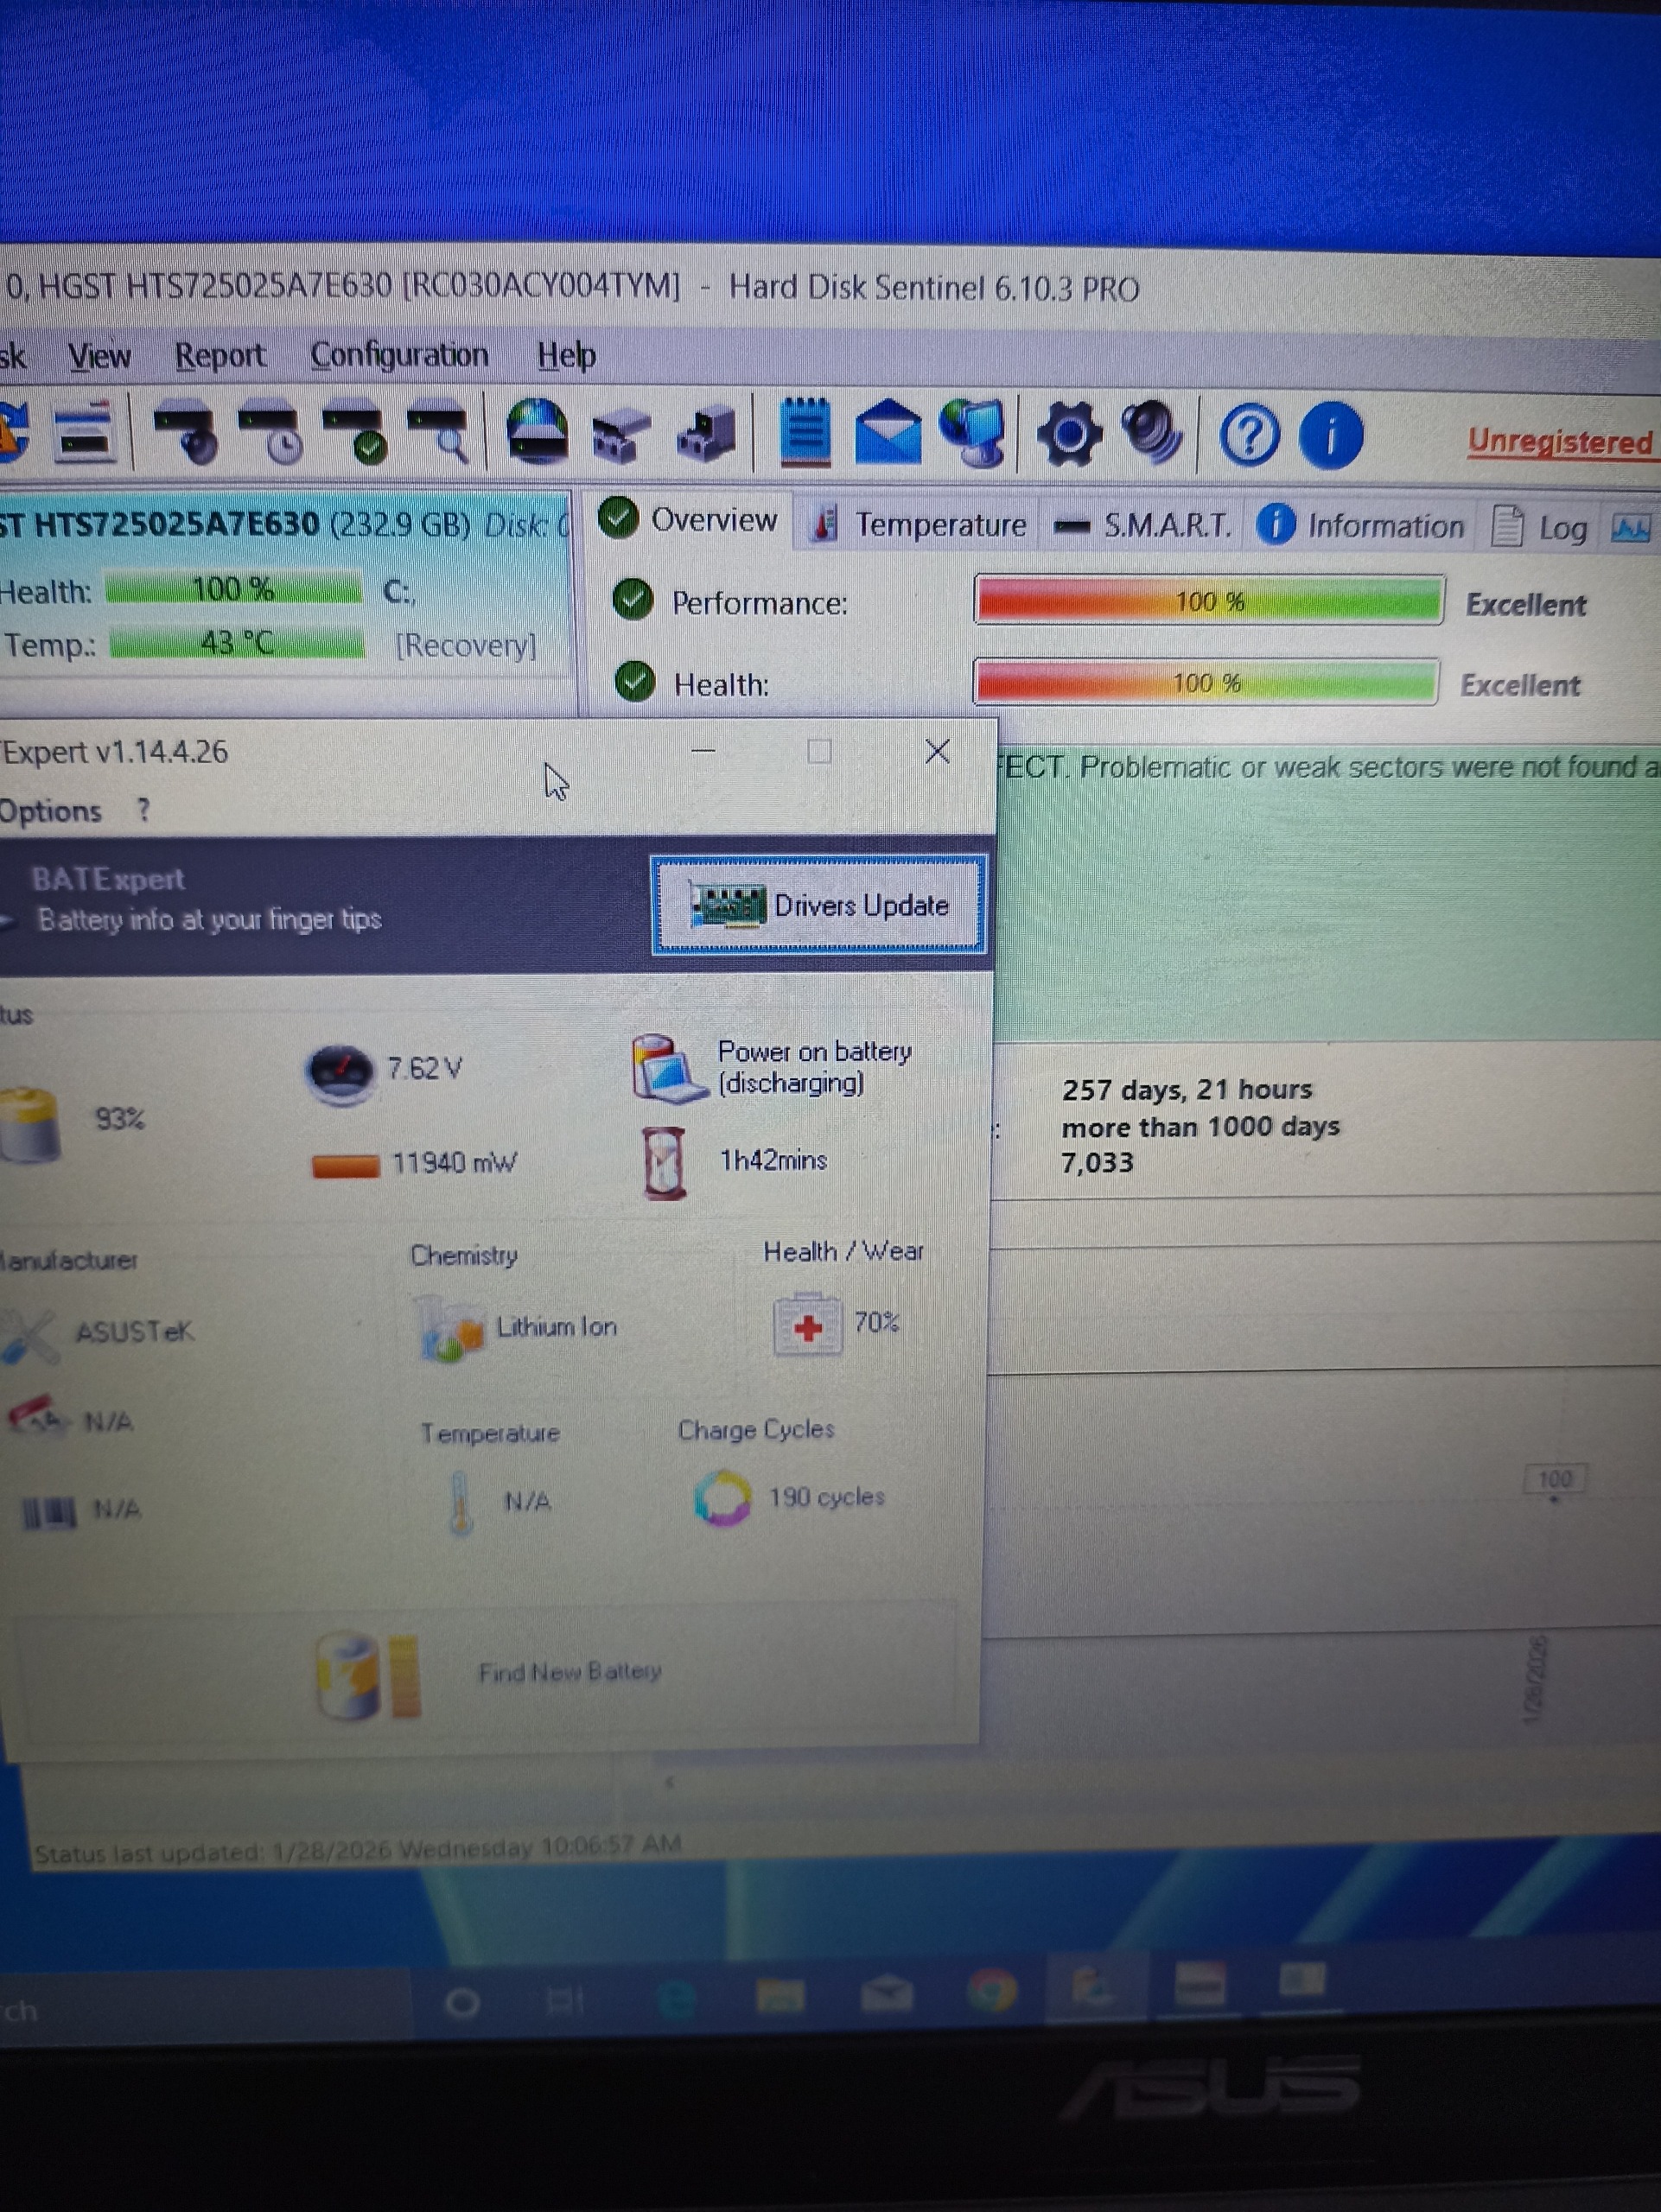1661x2212 pixels.
Task: Click the globe network monitor icon
Action: [x=972, y=433]
